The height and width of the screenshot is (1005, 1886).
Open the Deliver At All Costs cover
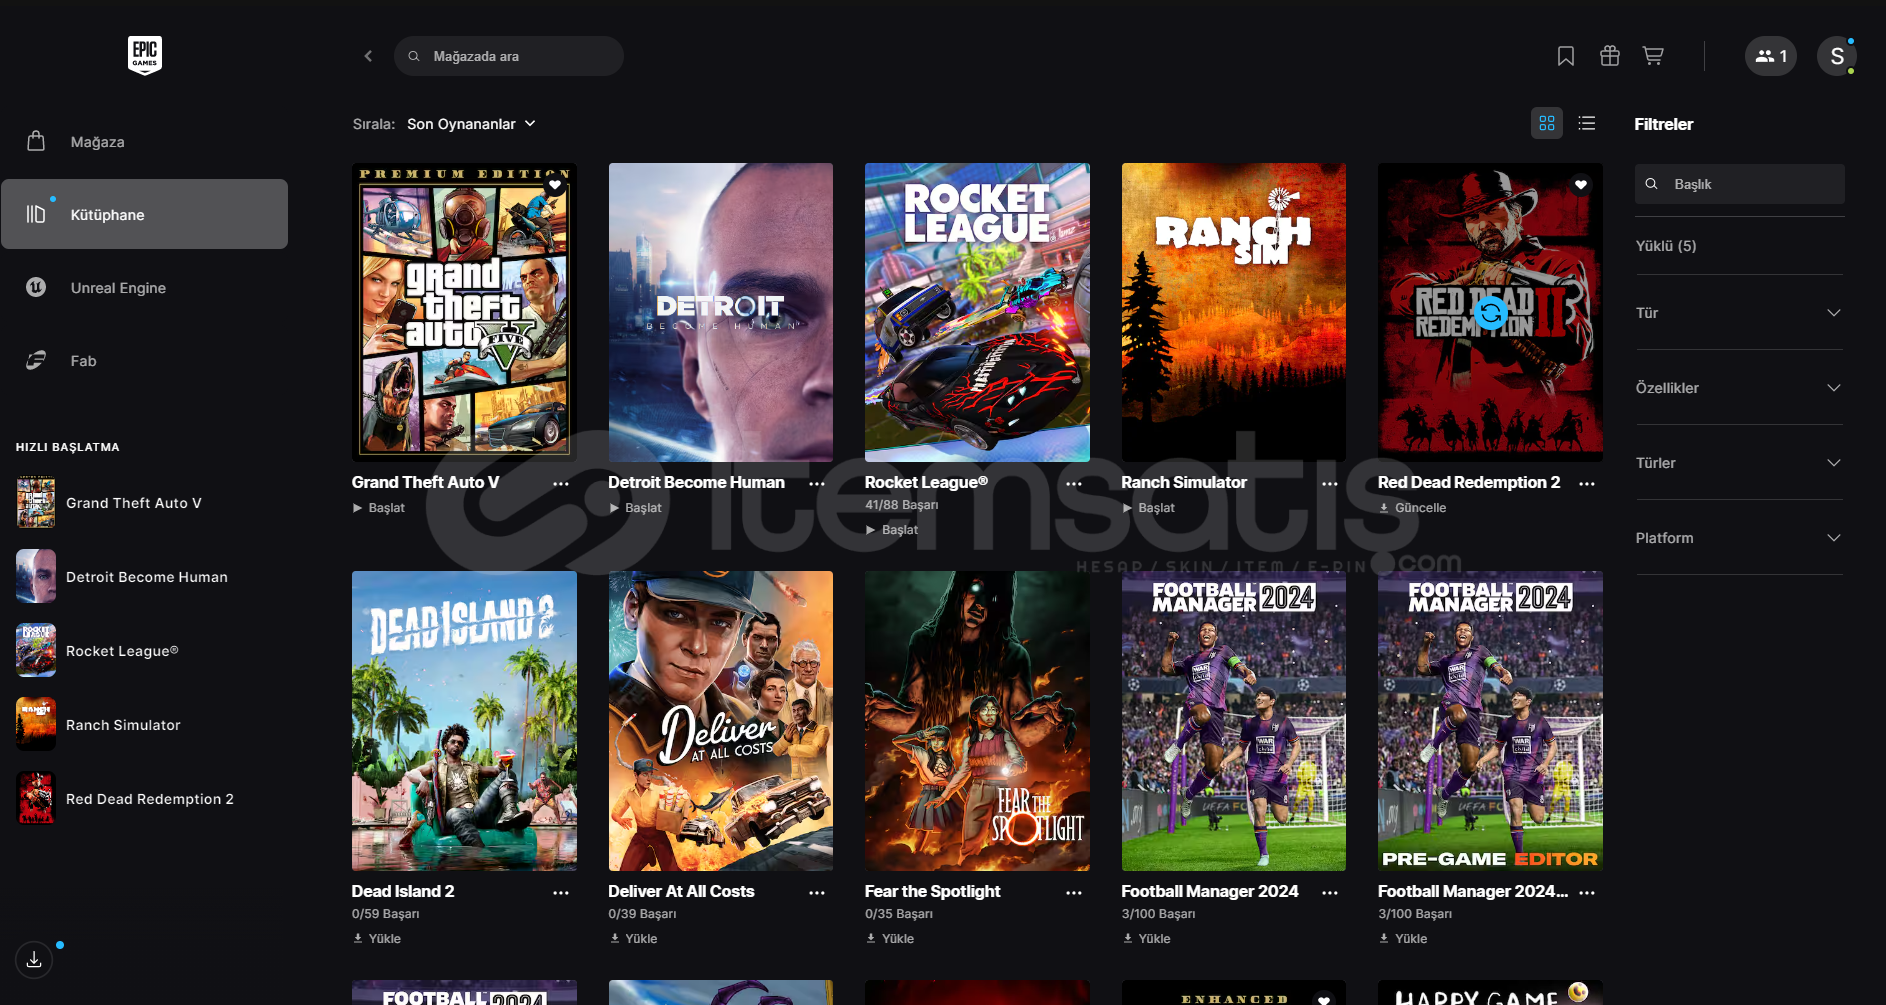tap(721, 721)
